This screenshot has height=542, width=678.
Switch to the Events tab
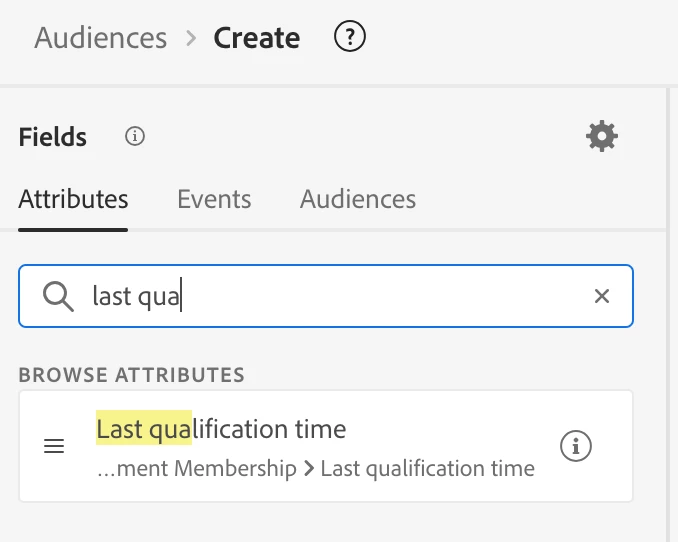(x=214, y=199)
